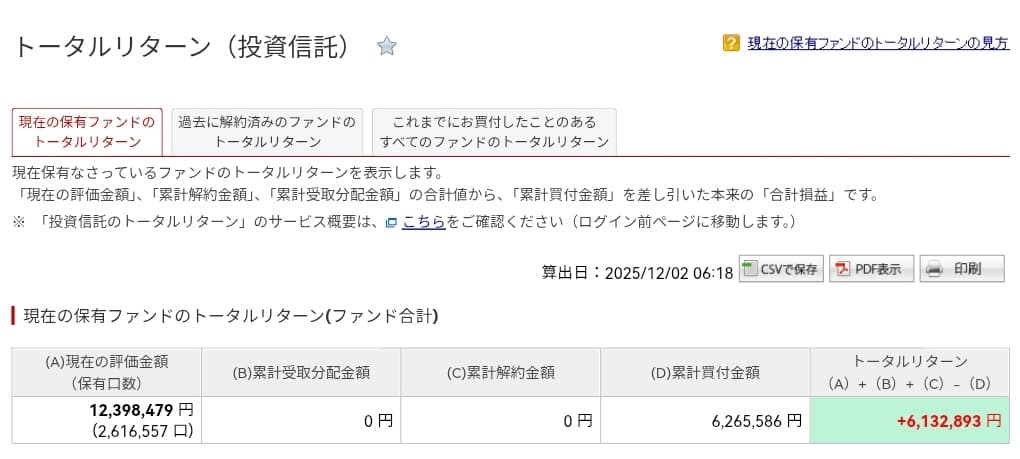Viewport: 1020px width, 459px height.
Task: Click the (D)累計買付金額 column header
Action: click(705, 373)
